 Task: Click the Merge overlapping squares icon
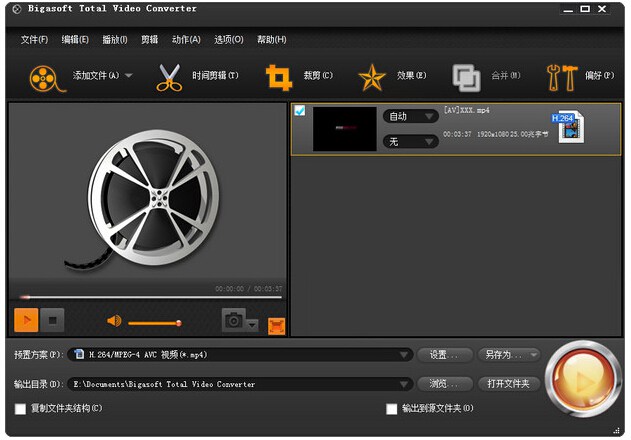click(466, 78)
